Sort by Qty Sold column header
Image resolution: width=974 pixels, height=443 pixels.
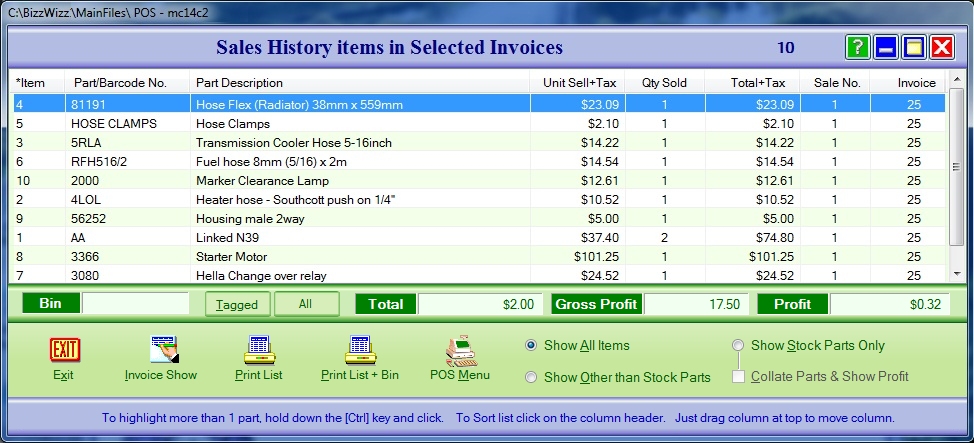coord(665,83)
